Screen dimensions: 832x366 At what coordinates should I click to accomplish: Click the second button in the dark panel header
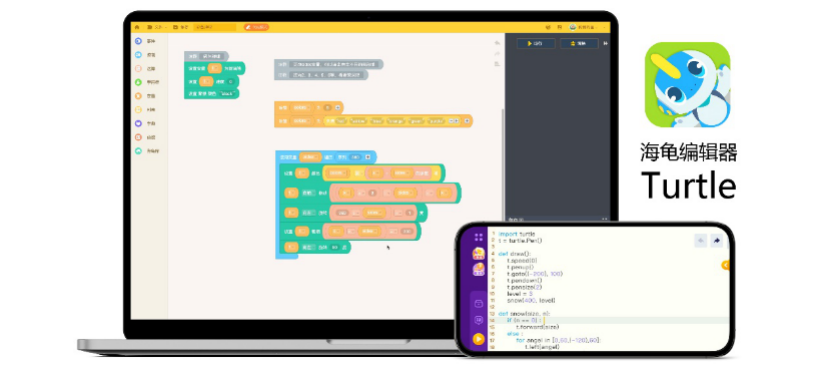click(x=579, y=43)
